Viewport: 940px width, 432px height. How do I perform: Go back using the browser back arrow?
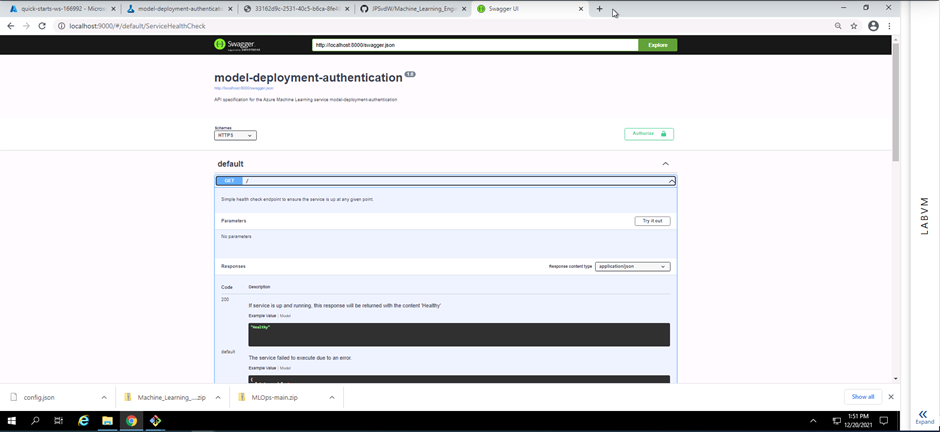point(11,26)
